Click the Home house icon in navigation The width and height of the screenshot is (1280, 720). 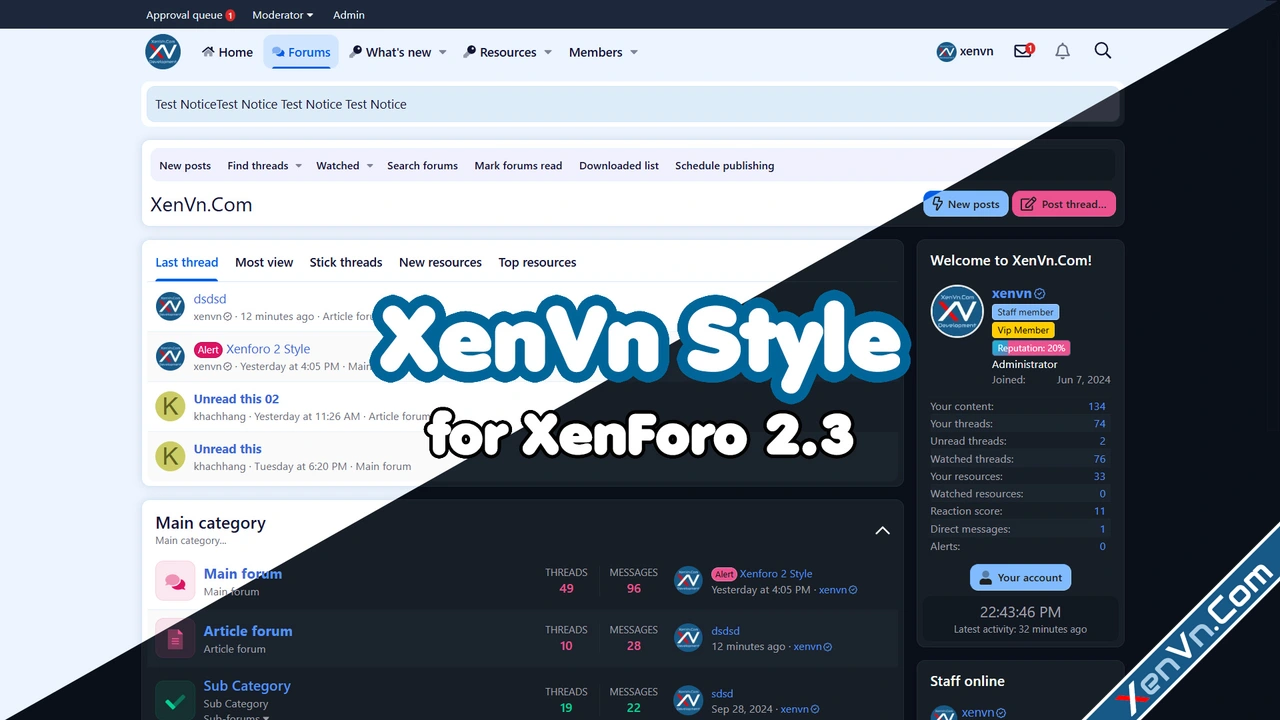[x=208, y=52]
